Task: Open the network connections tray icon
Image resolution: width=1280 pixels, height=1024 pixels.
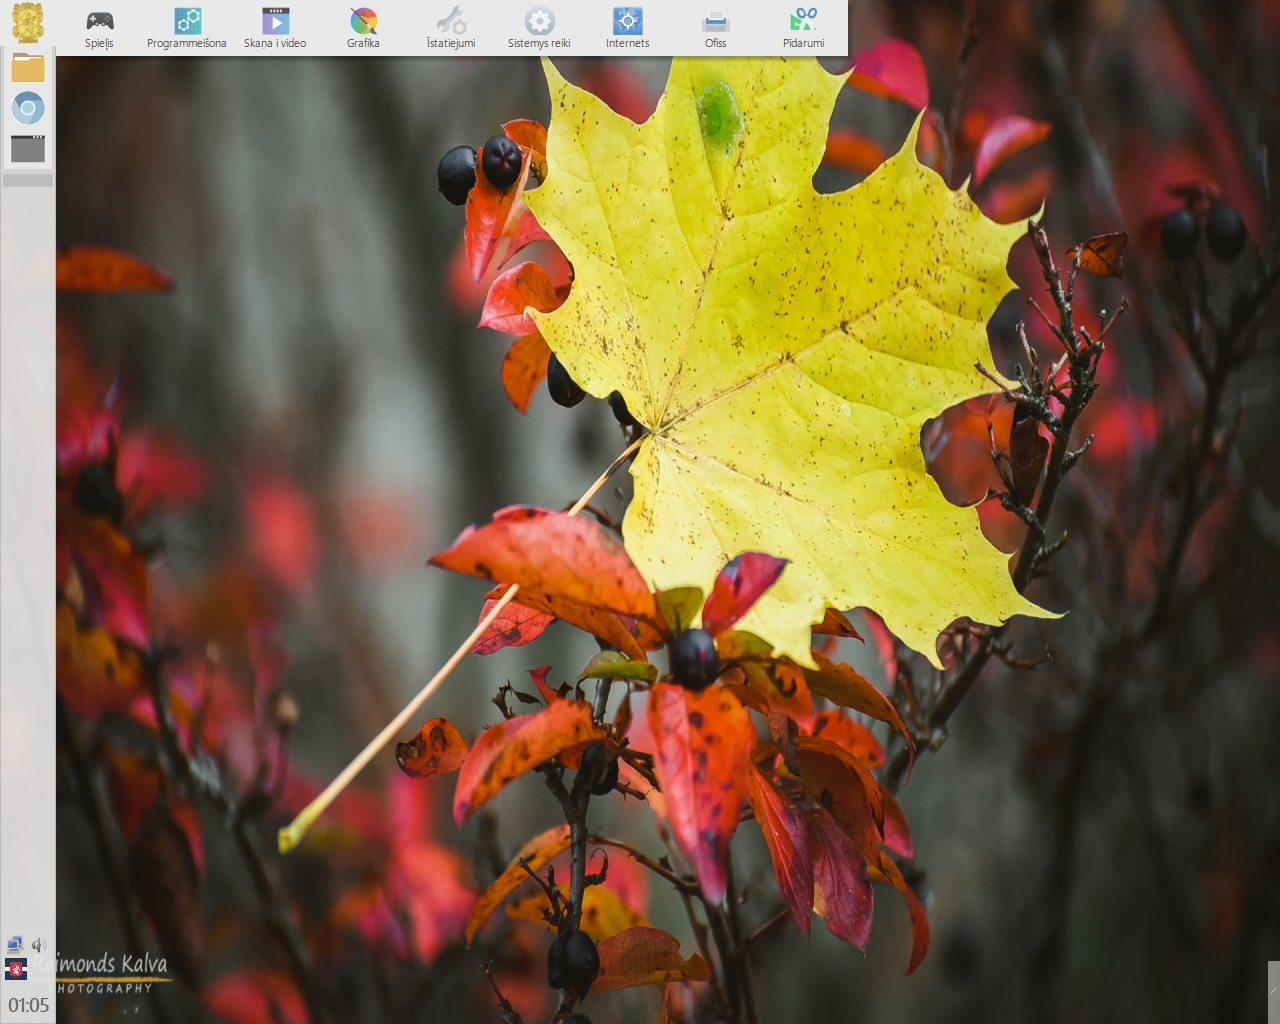Action: [x=15, y=945]
